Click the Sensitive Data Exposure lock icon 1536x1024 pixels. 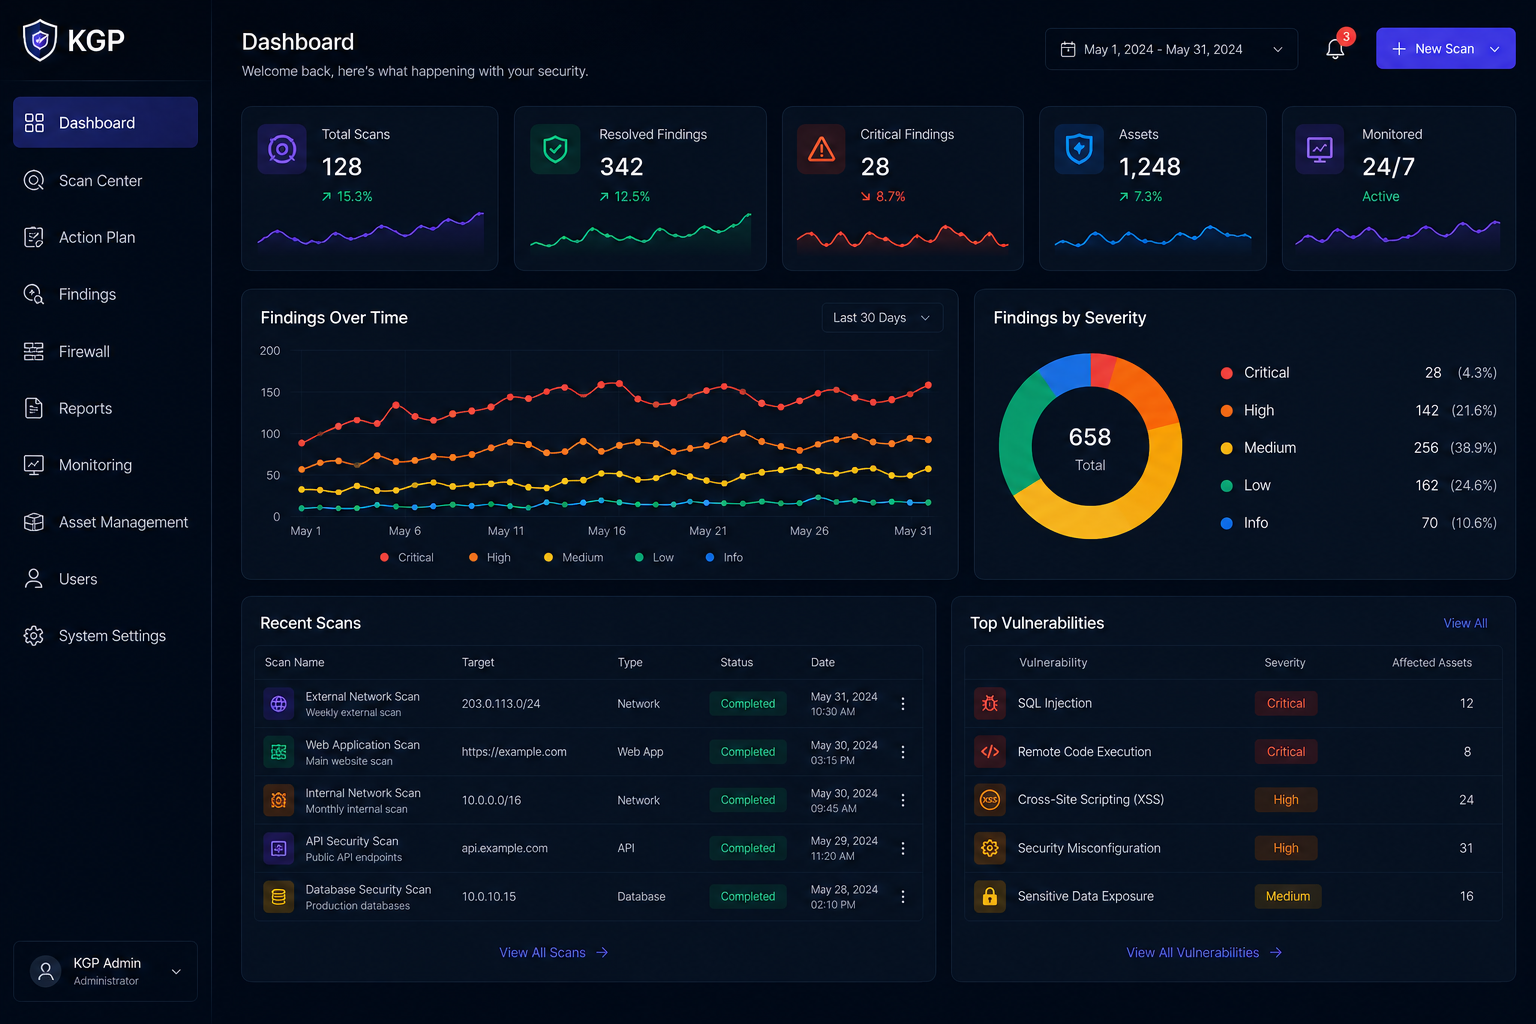[990, 897]
